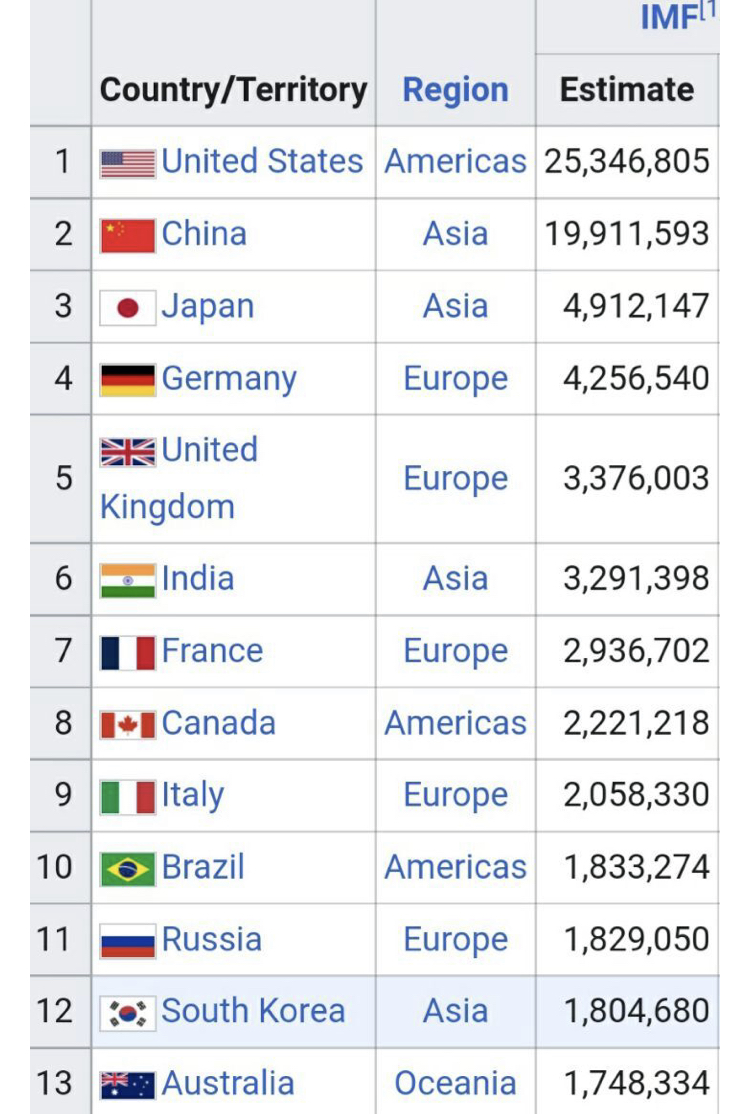Click the Country/Territory column header
The height and width of the screenshot is (1114, 750).
coord(233,90)
